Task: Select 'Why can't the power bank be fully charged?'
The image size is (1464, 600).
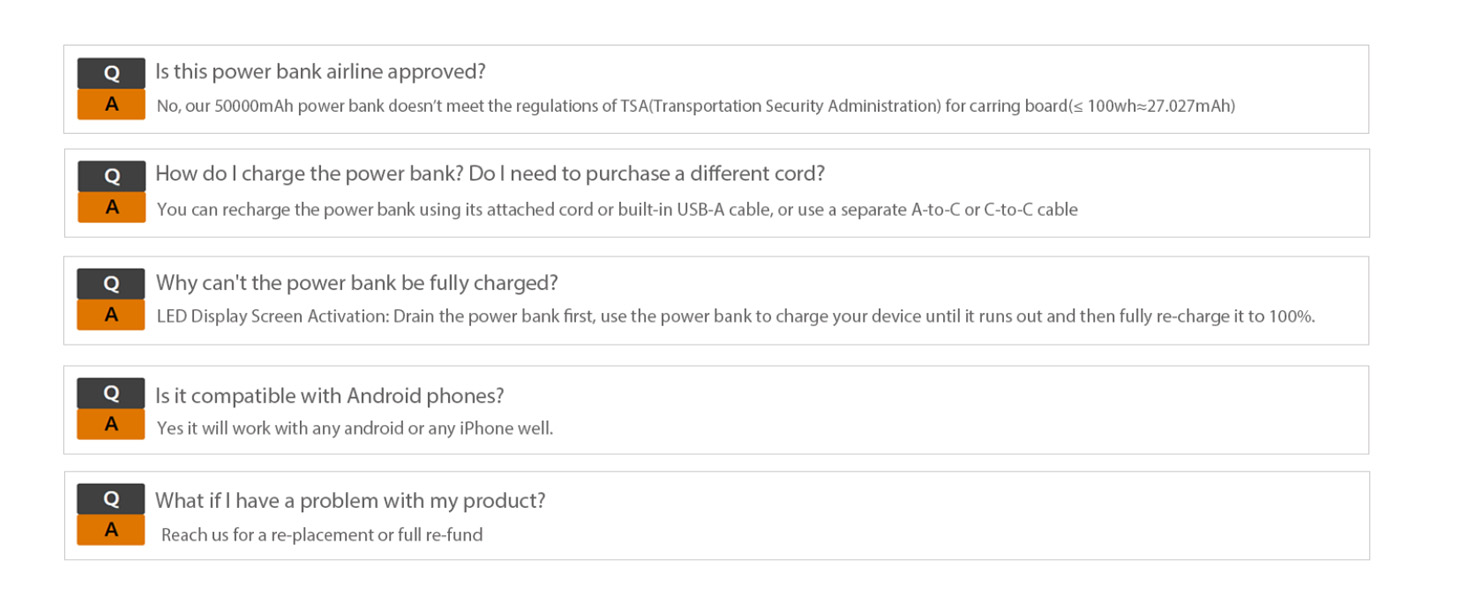Action: (x=357, y=283)
